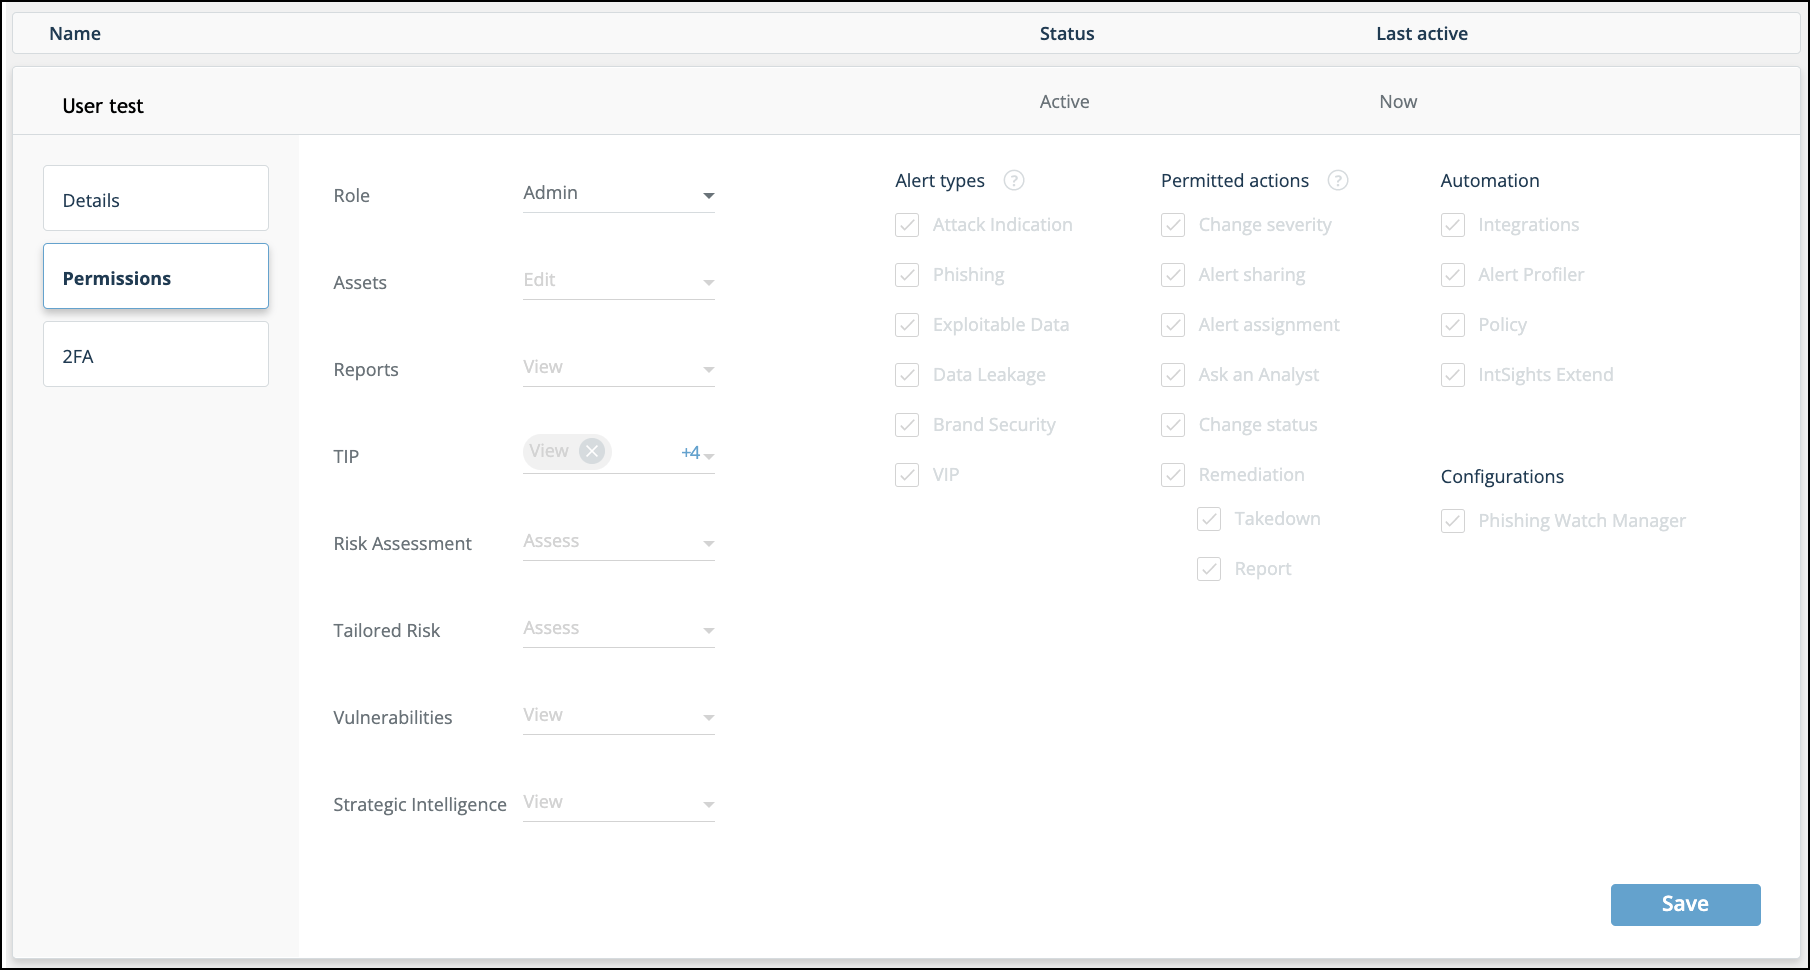Click the Now last-active value
1810x970 pixels.
(x=1398, y=102)
